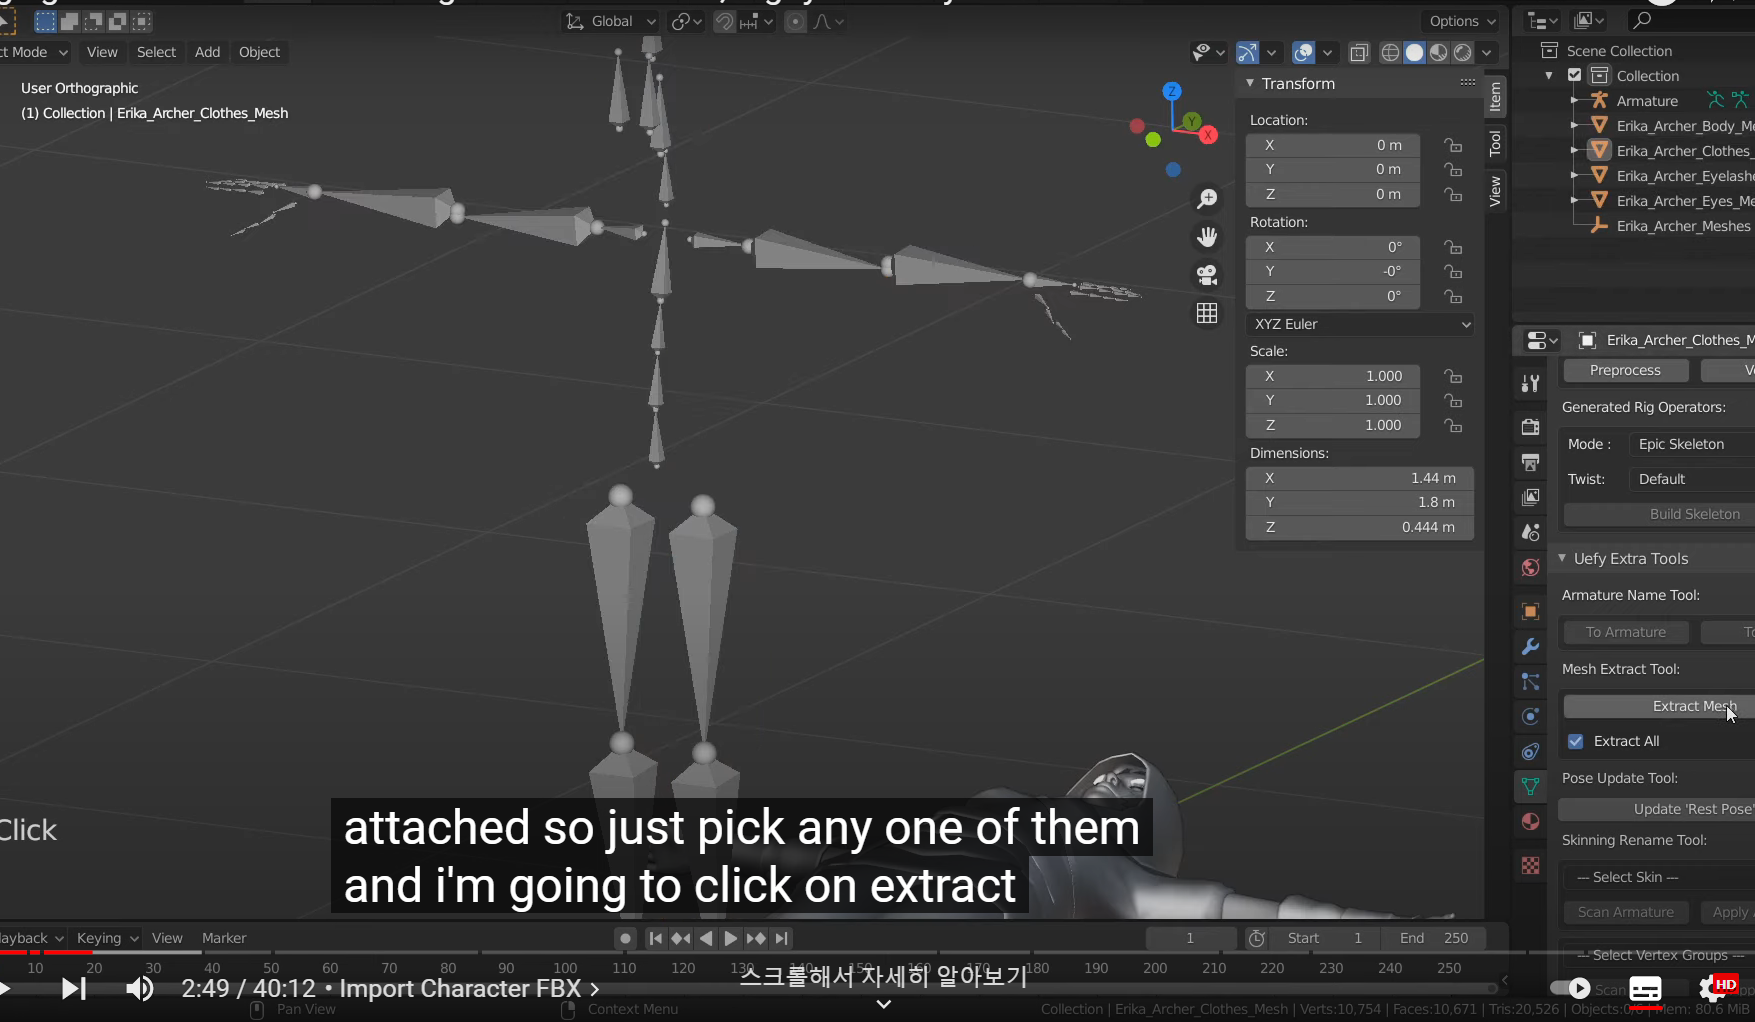Open the Select Skin dropdown

click(1659, 877)
